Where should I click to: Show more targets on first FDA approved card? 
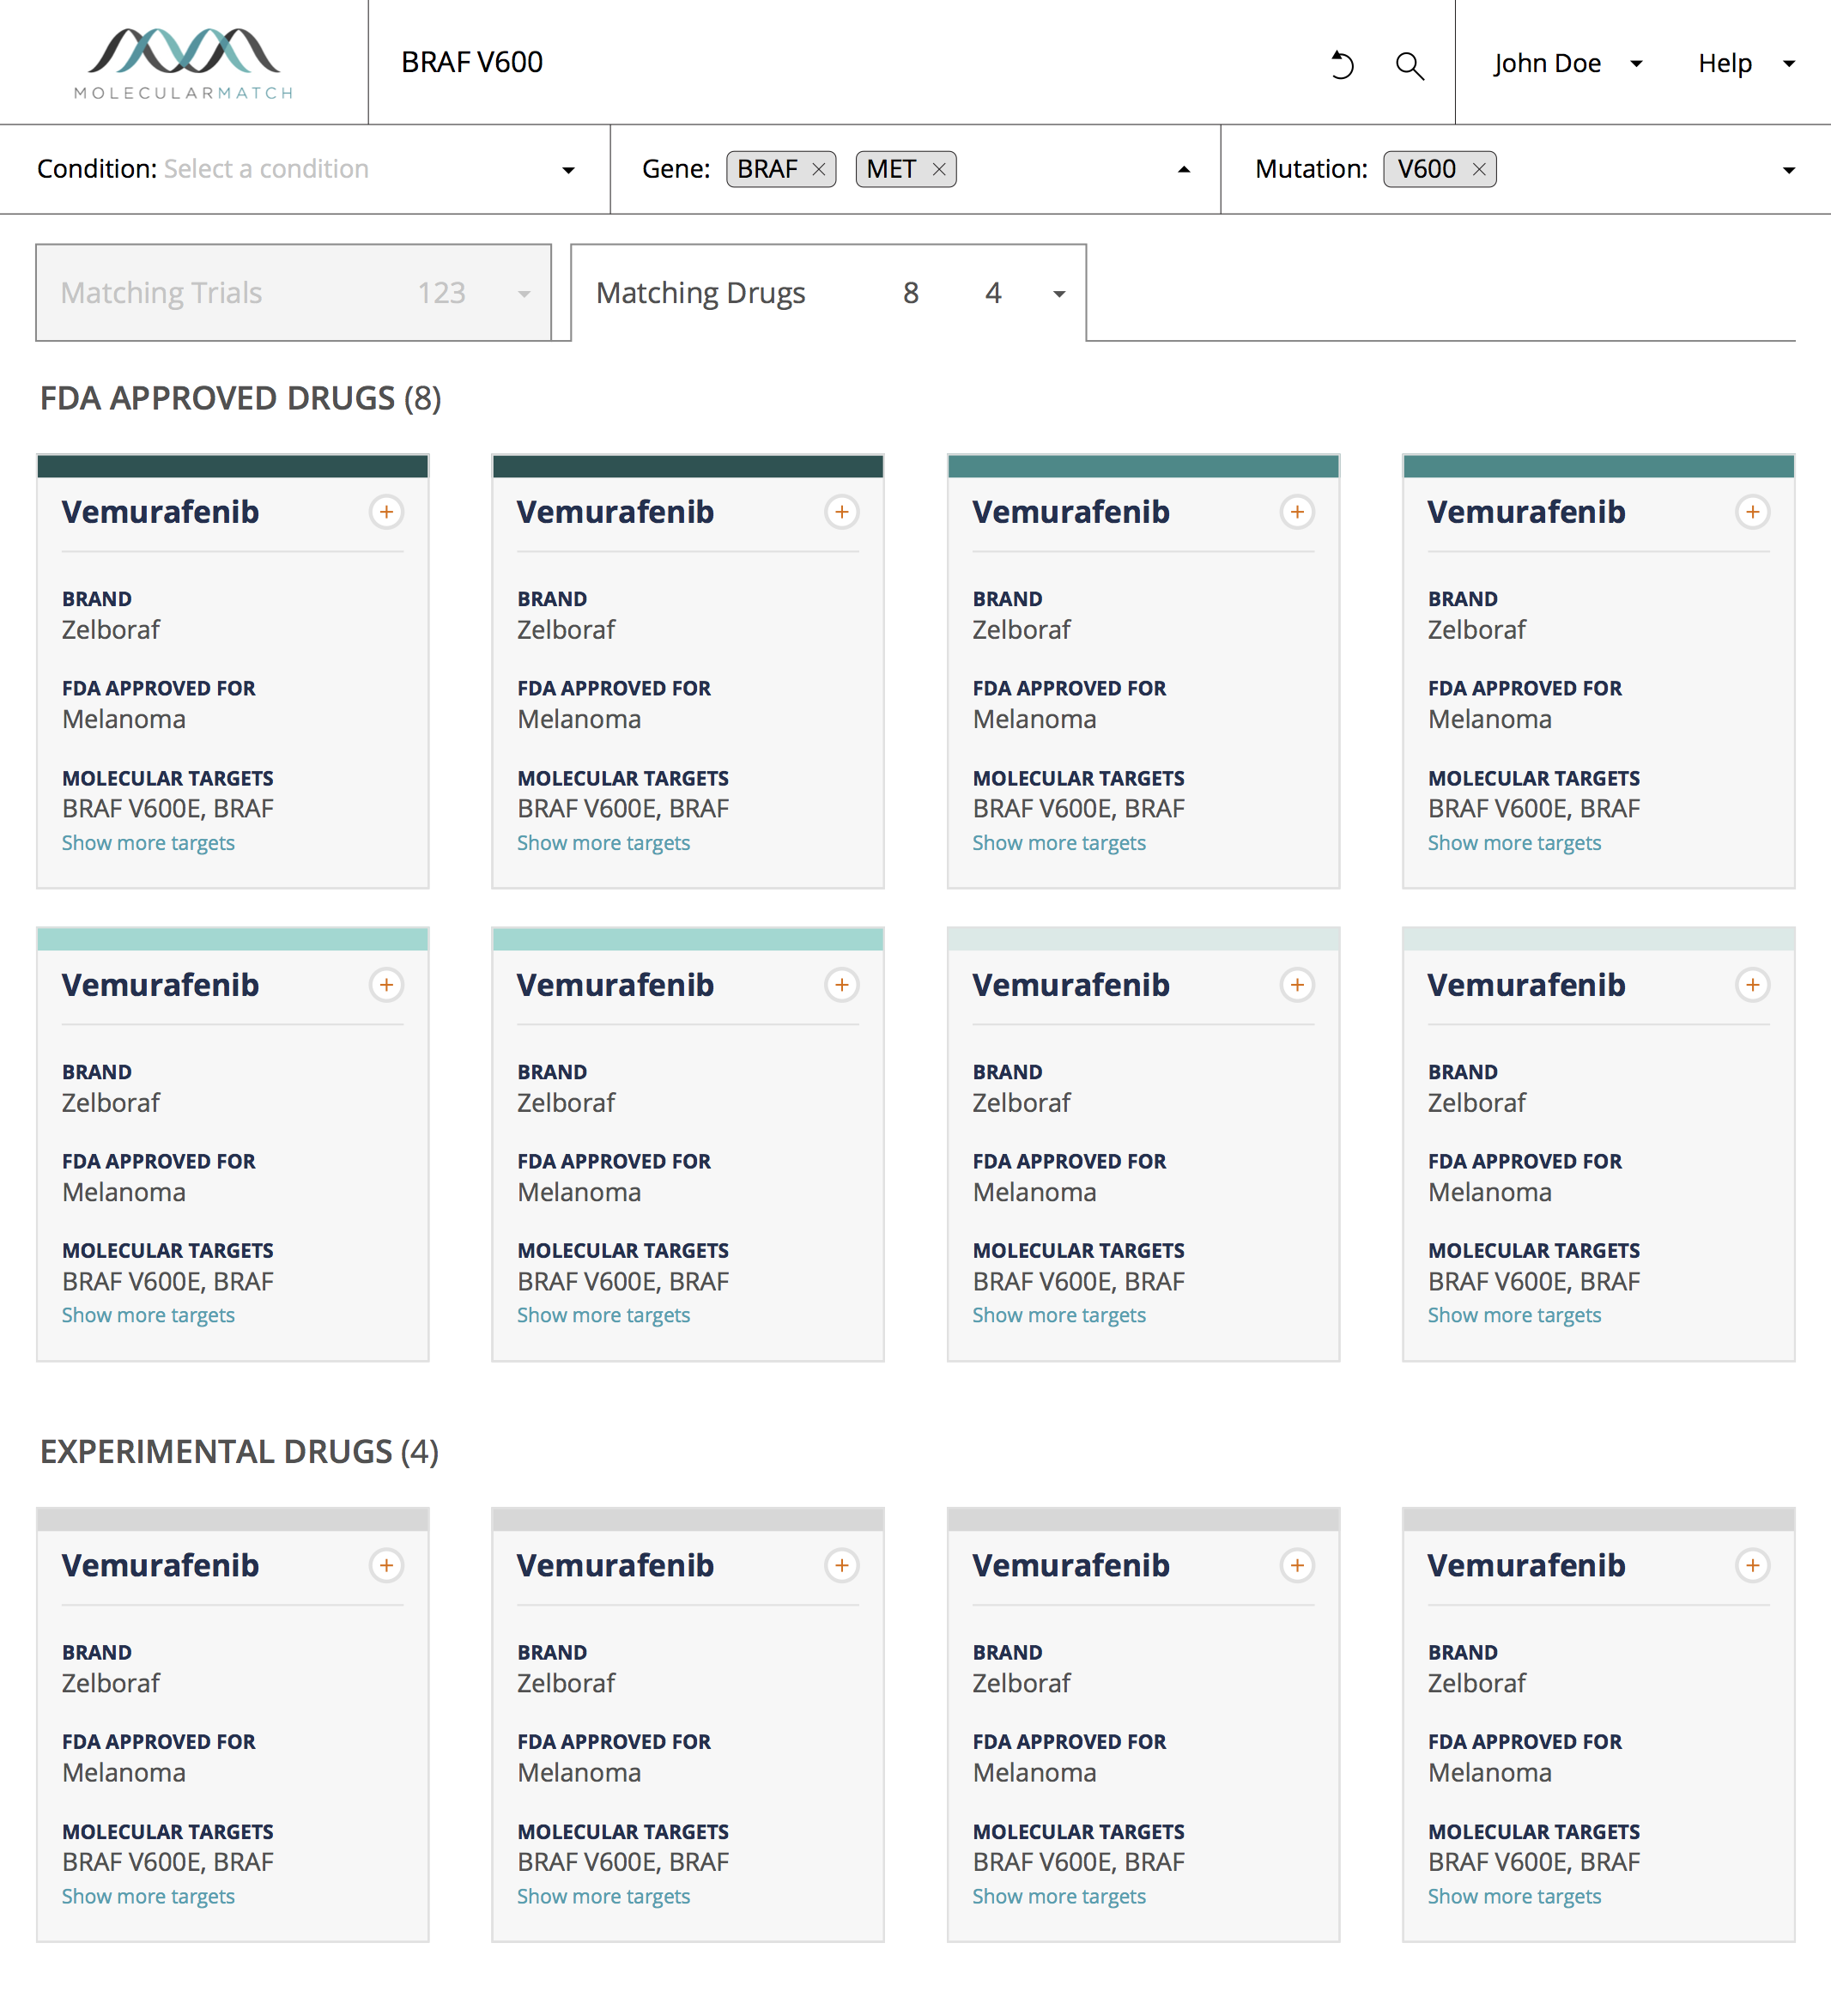[x=148, y=843]
